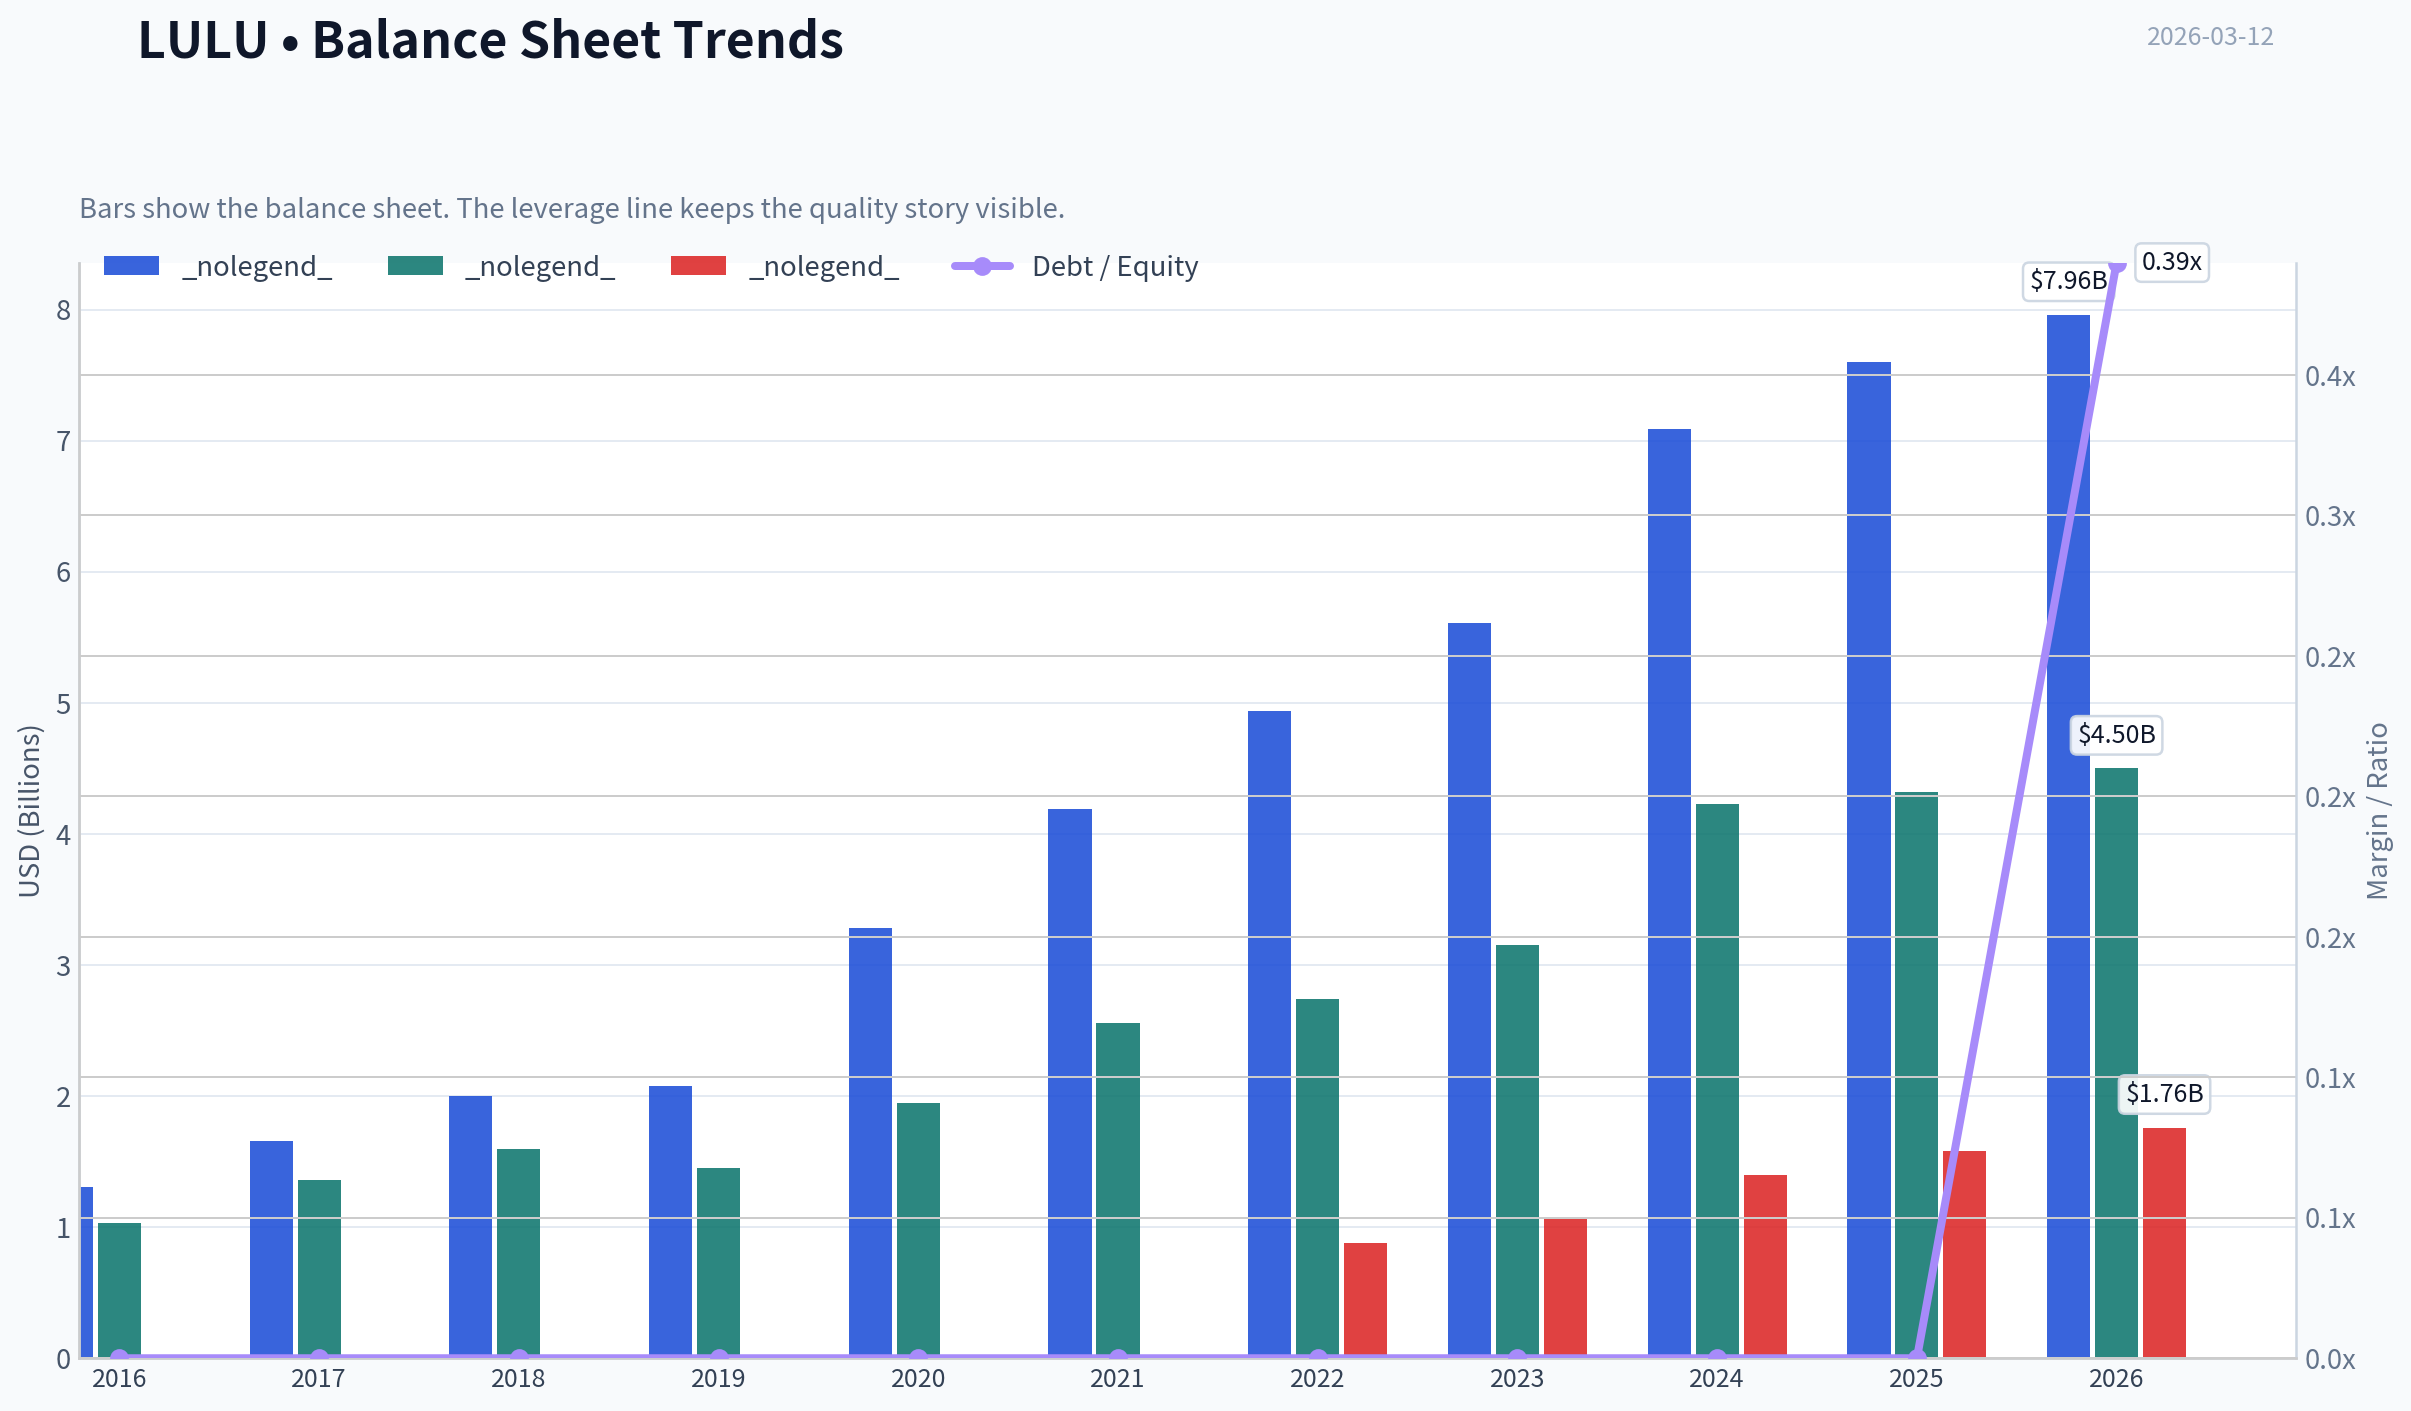
Task: Select the 0.39x ratio label
Action: pyautogui.click(x=2171, y=262)
